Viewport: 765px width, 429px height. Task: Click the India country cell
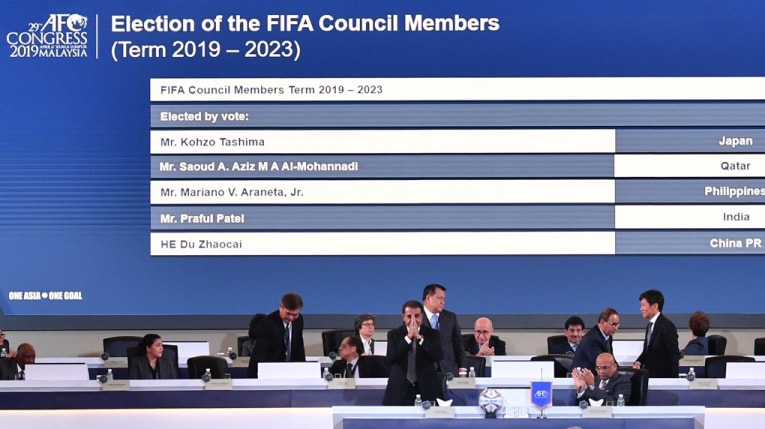click(x=690, y=217)
